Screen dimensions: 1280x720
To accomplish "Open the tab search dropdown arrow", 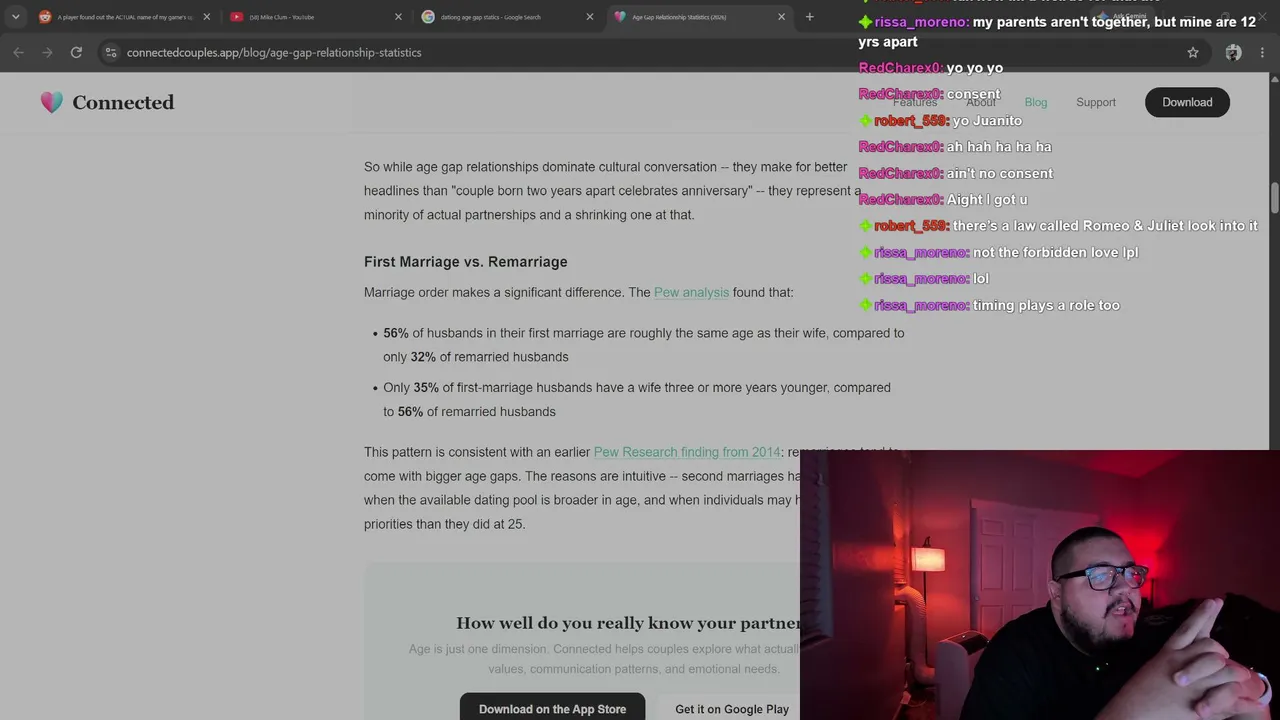I will (x=15, y=17).
